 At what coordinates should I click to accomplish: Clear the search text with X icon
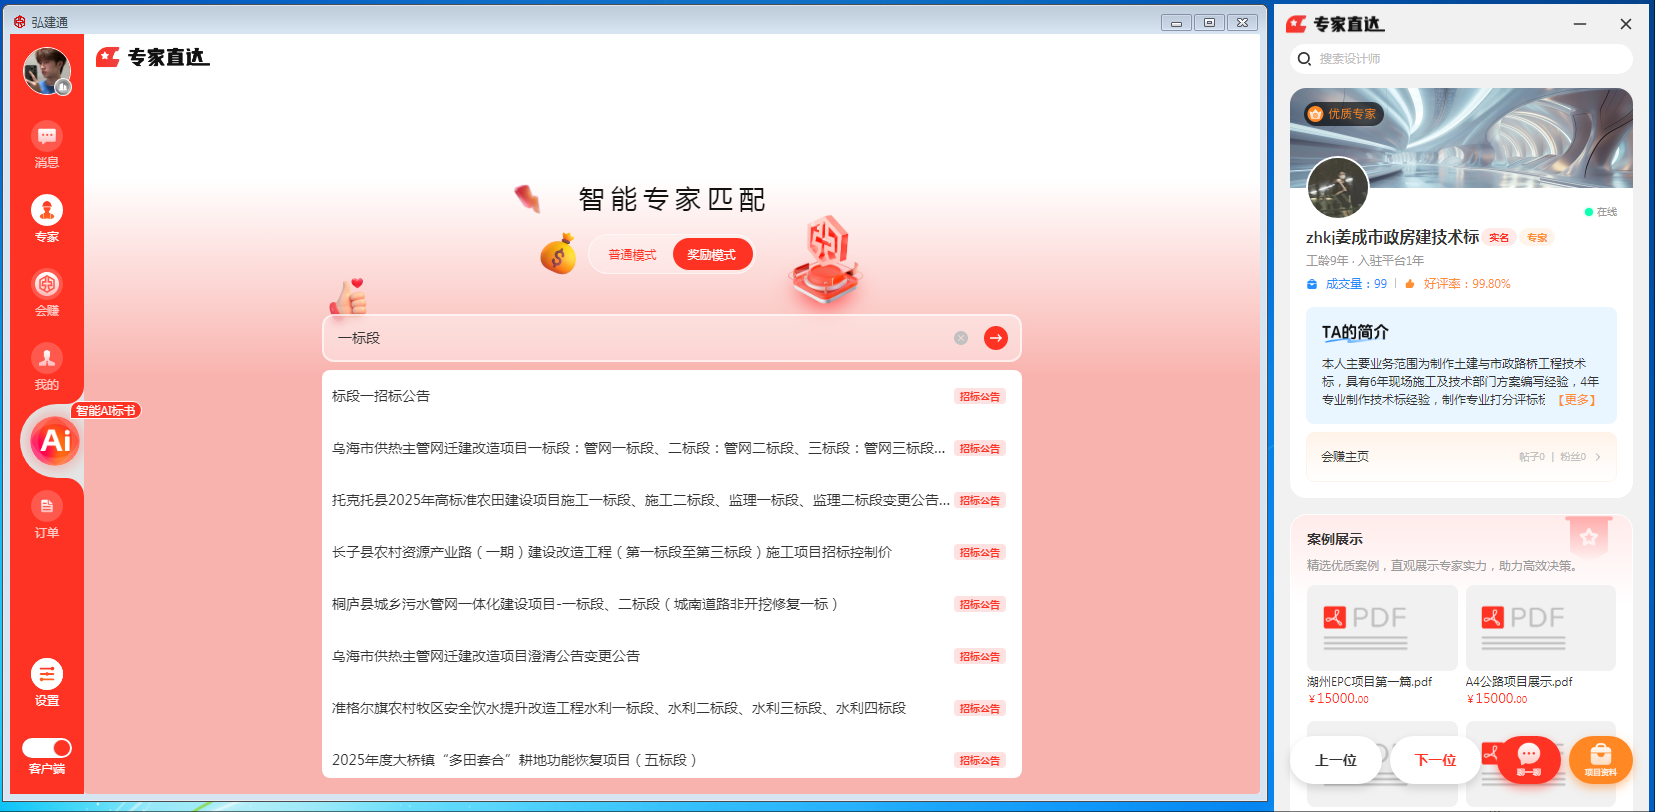[961, 338]
